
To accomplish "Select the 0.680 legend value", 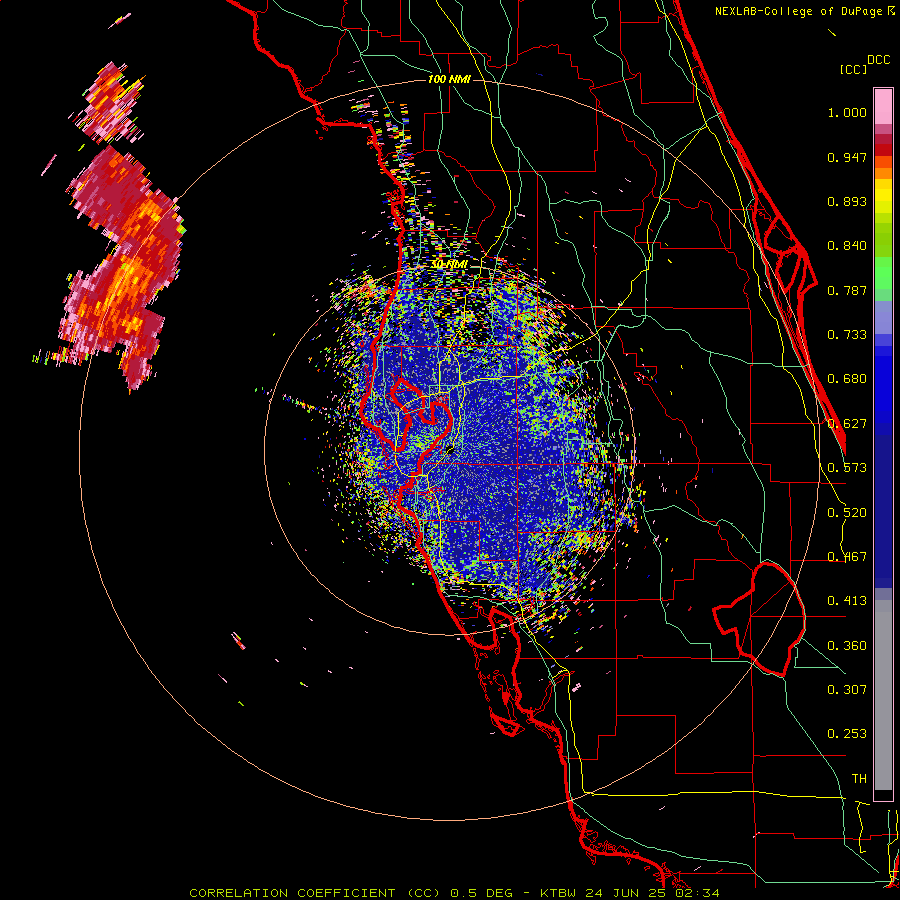I will pyautogui.click(x=847, y=379).
